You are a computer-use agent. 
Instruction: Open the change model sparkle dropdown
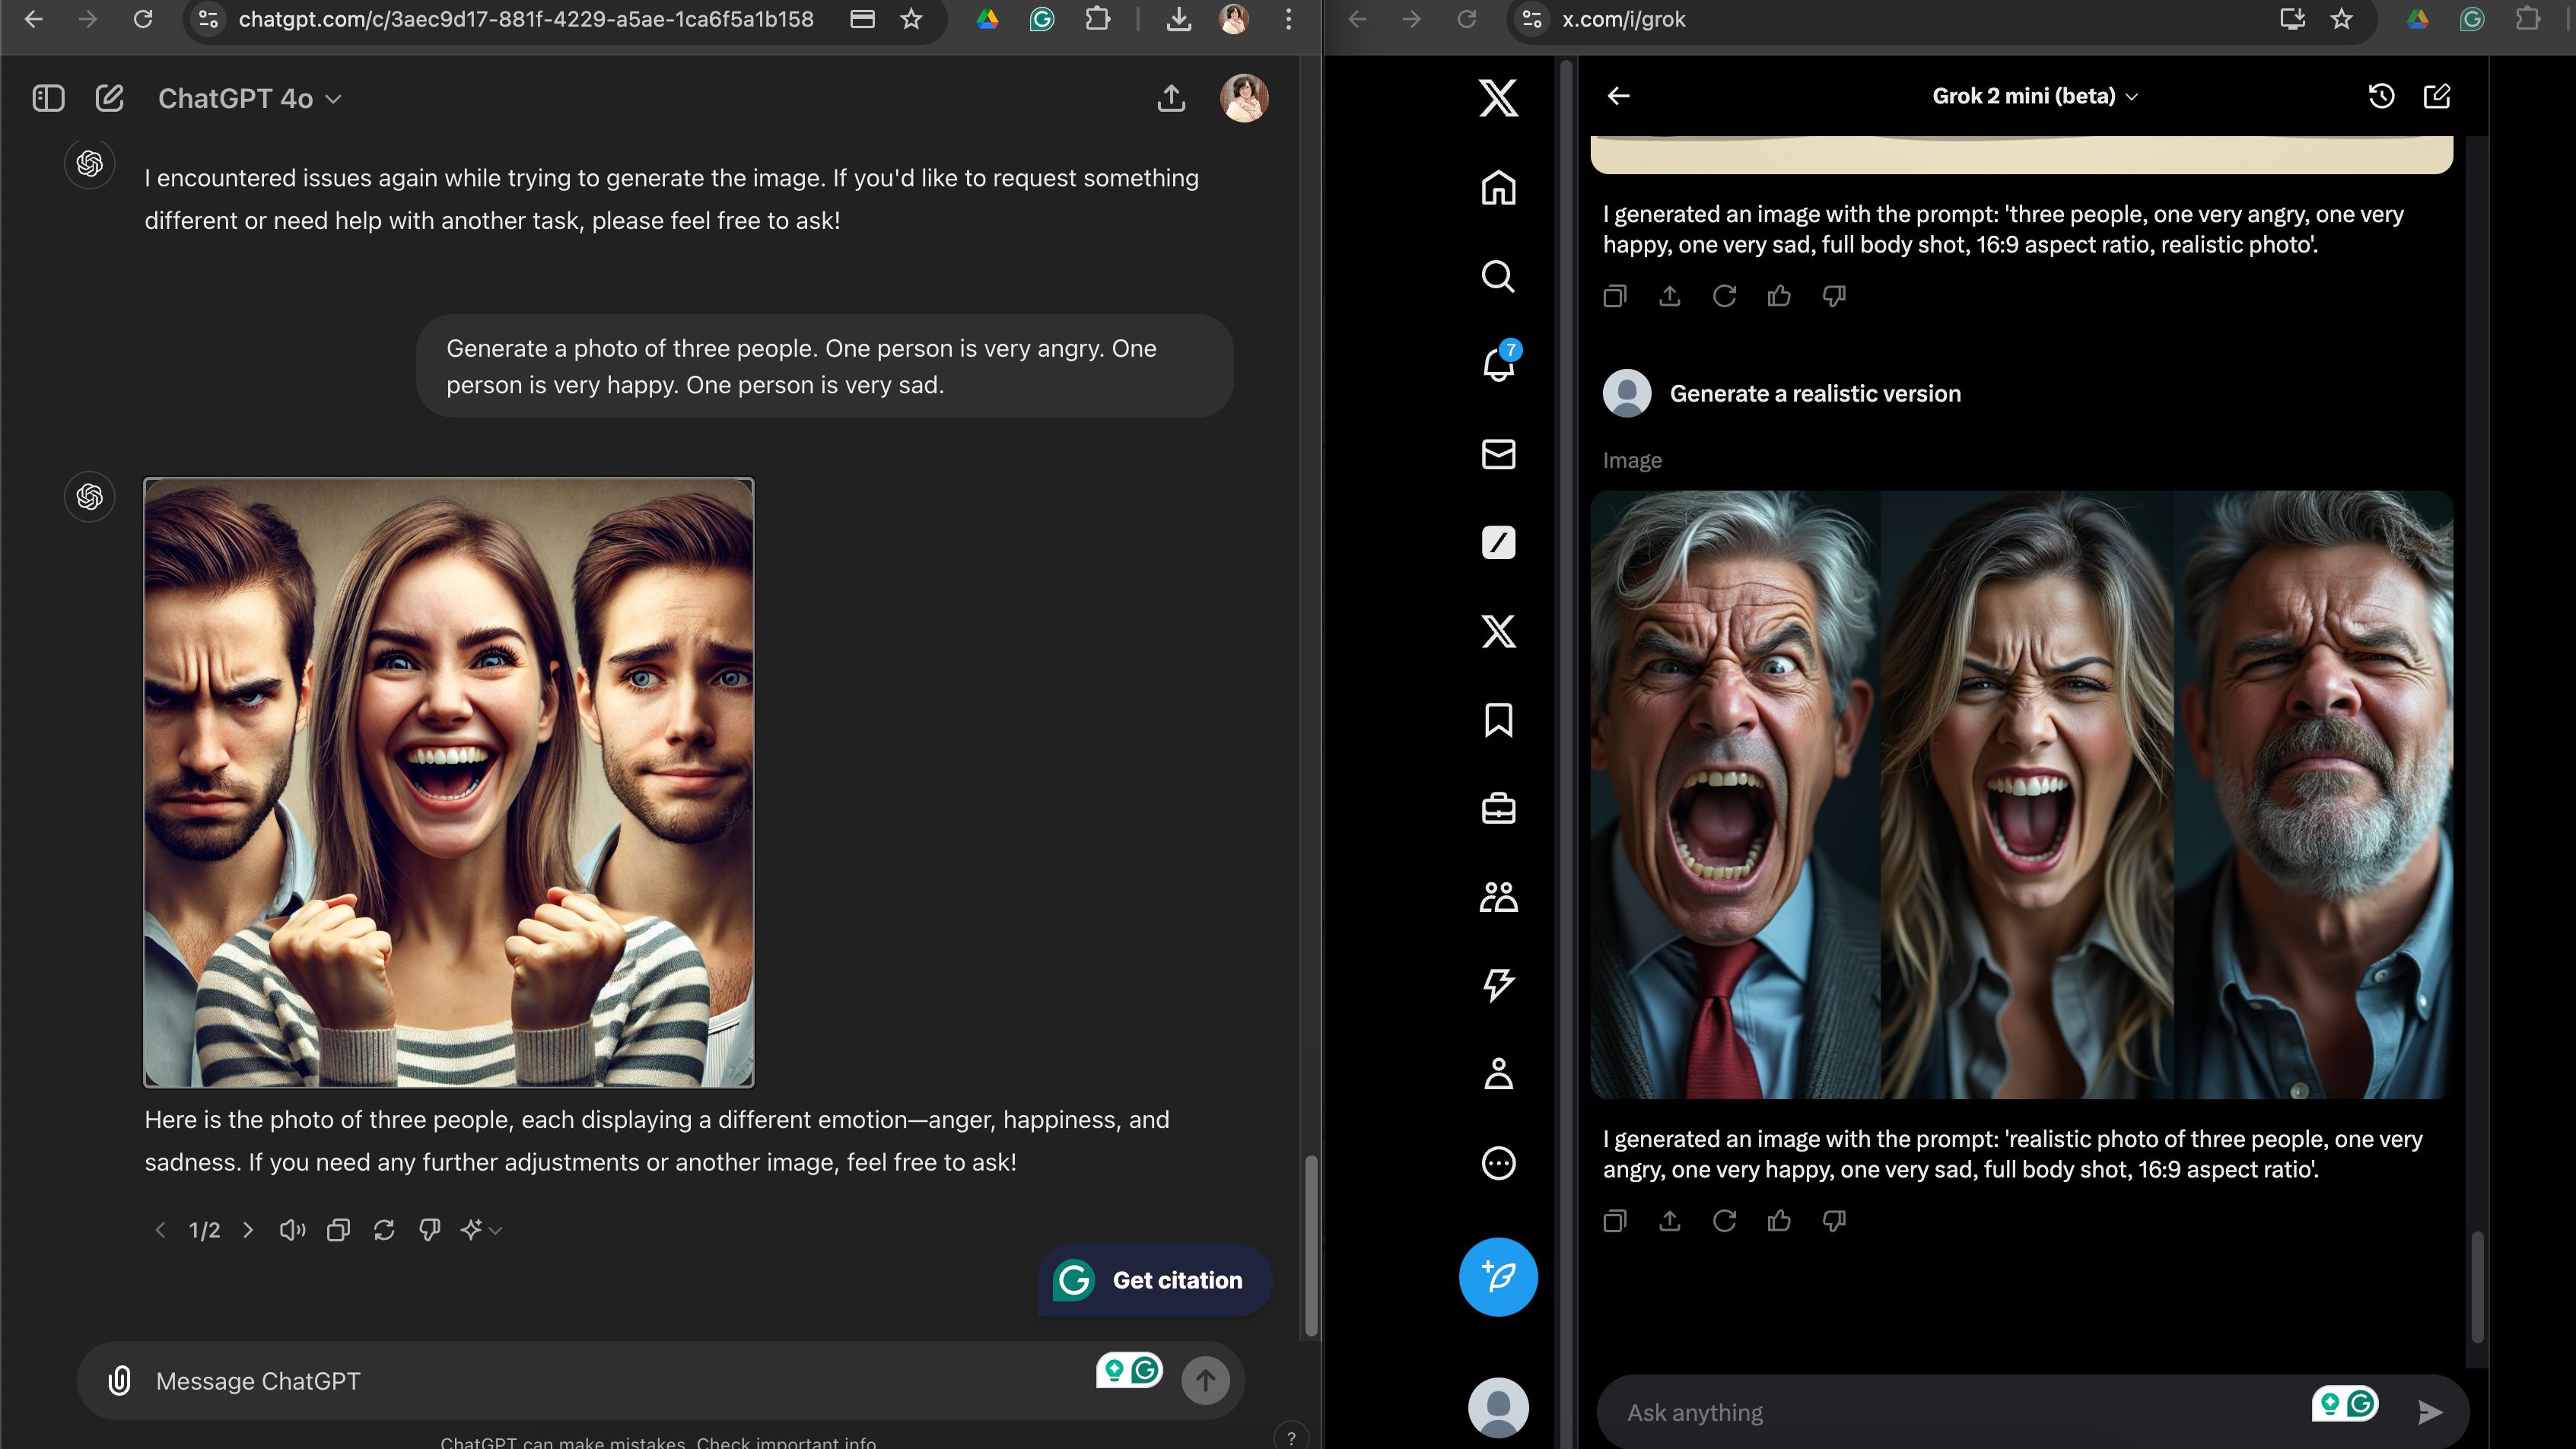click(x=481, y=1230)
